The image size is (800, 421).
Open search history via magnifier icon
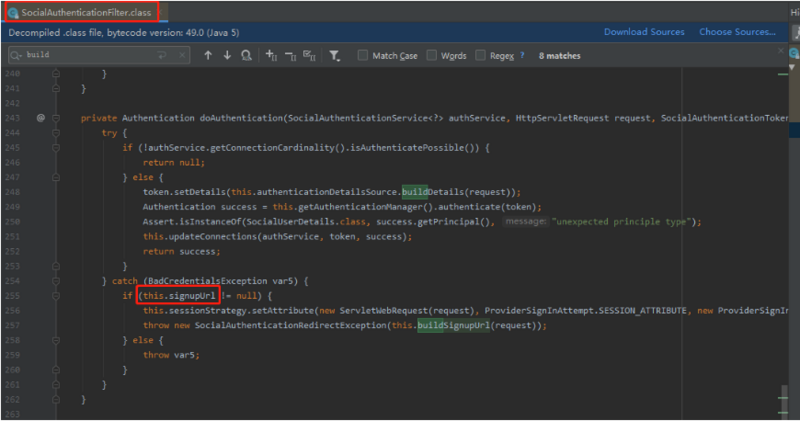[16, 55]
